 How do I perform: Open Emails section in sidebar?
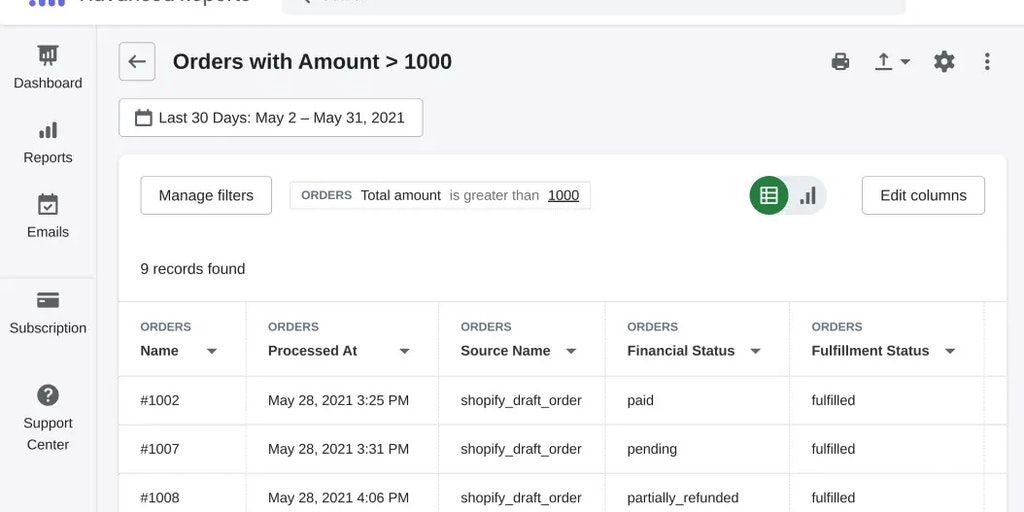tap(48, 216)
